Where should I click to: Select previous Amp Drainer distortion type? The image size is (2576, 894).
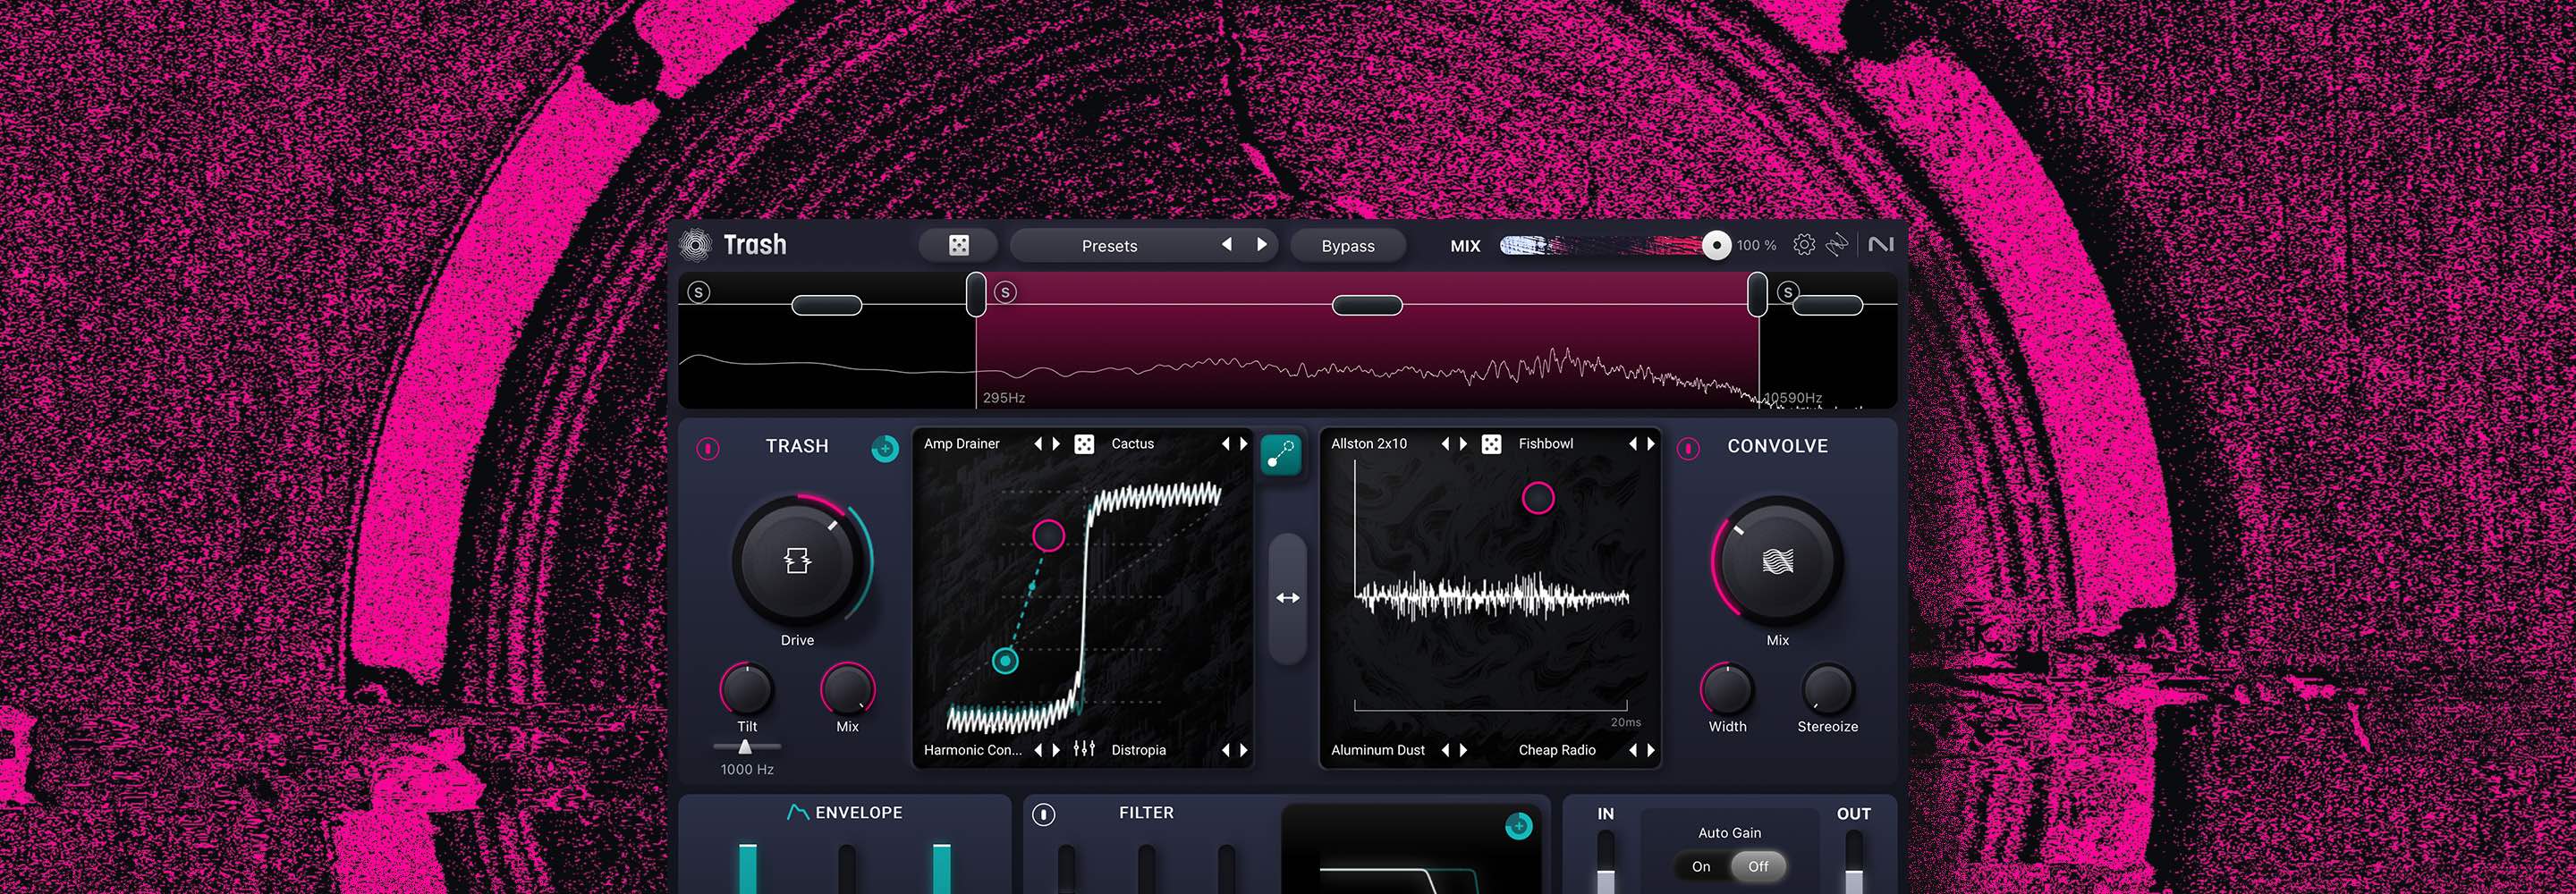pos(1038,443)
